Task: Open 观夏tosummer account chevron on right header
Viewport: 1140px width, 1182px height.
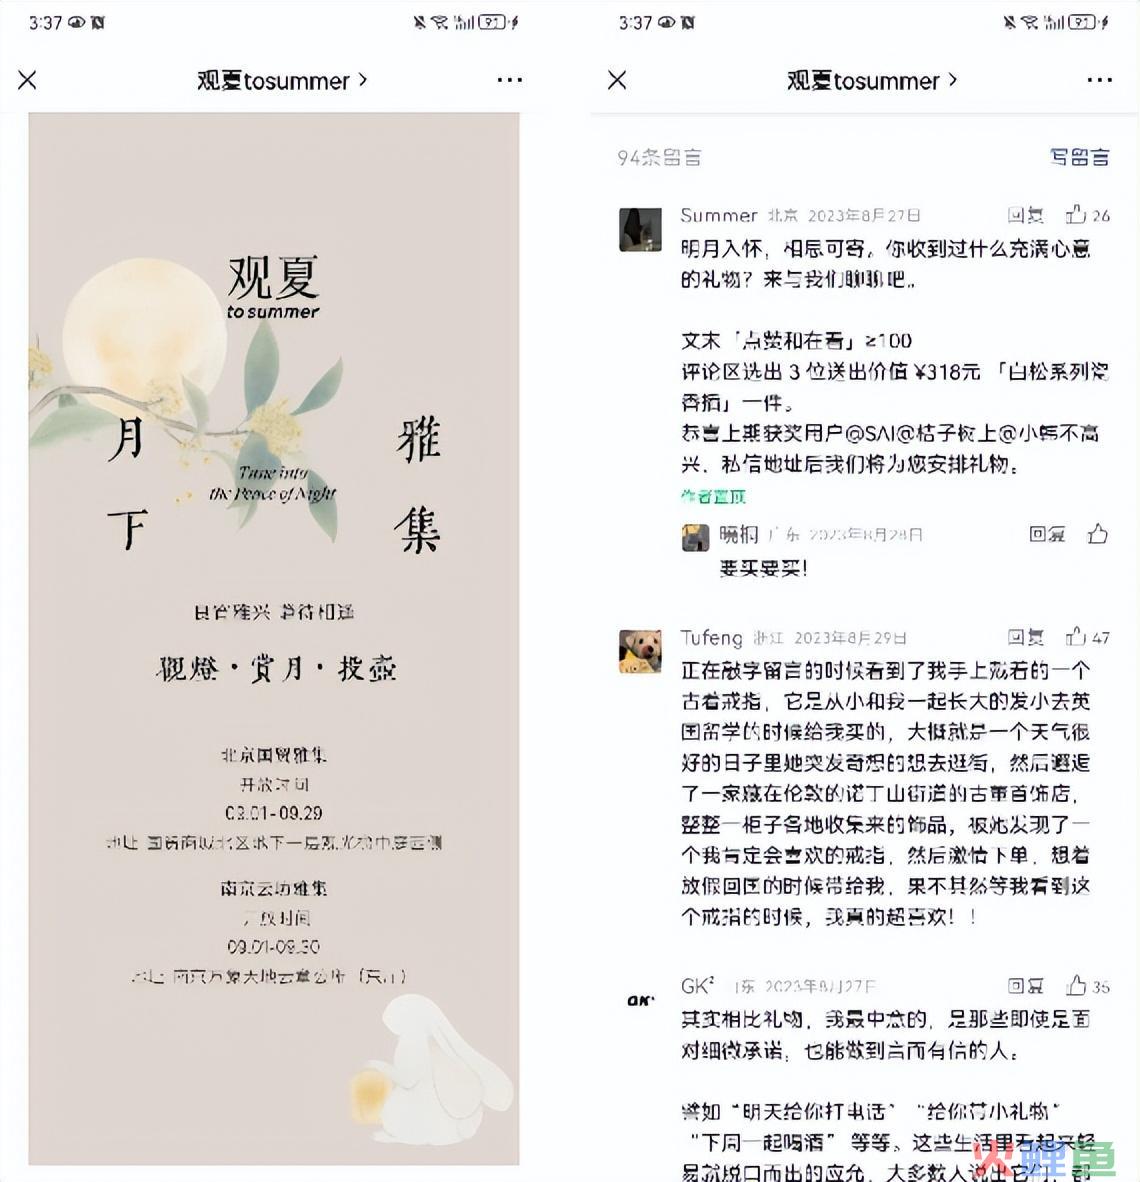Action: pyautogui.click(x=952, y=79)
